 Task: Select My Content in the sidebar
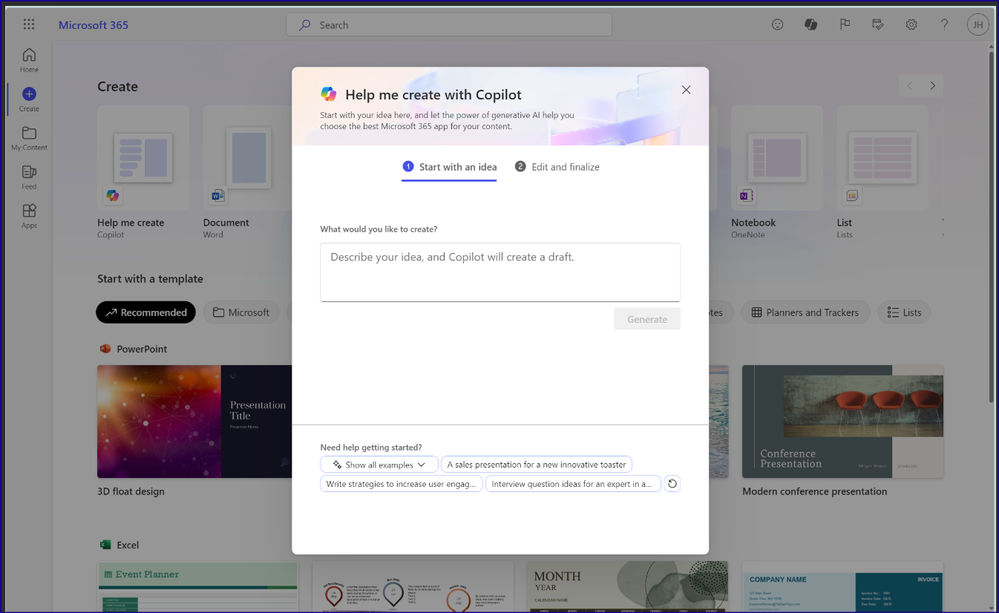28,137
